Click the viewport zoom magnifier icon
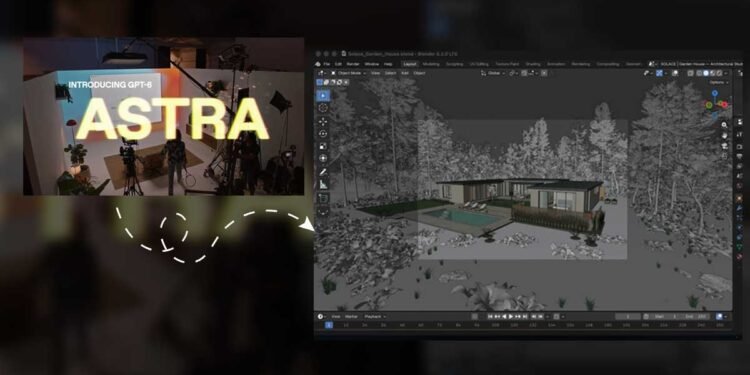Screen dimensions: 750x375 [724, 125]
